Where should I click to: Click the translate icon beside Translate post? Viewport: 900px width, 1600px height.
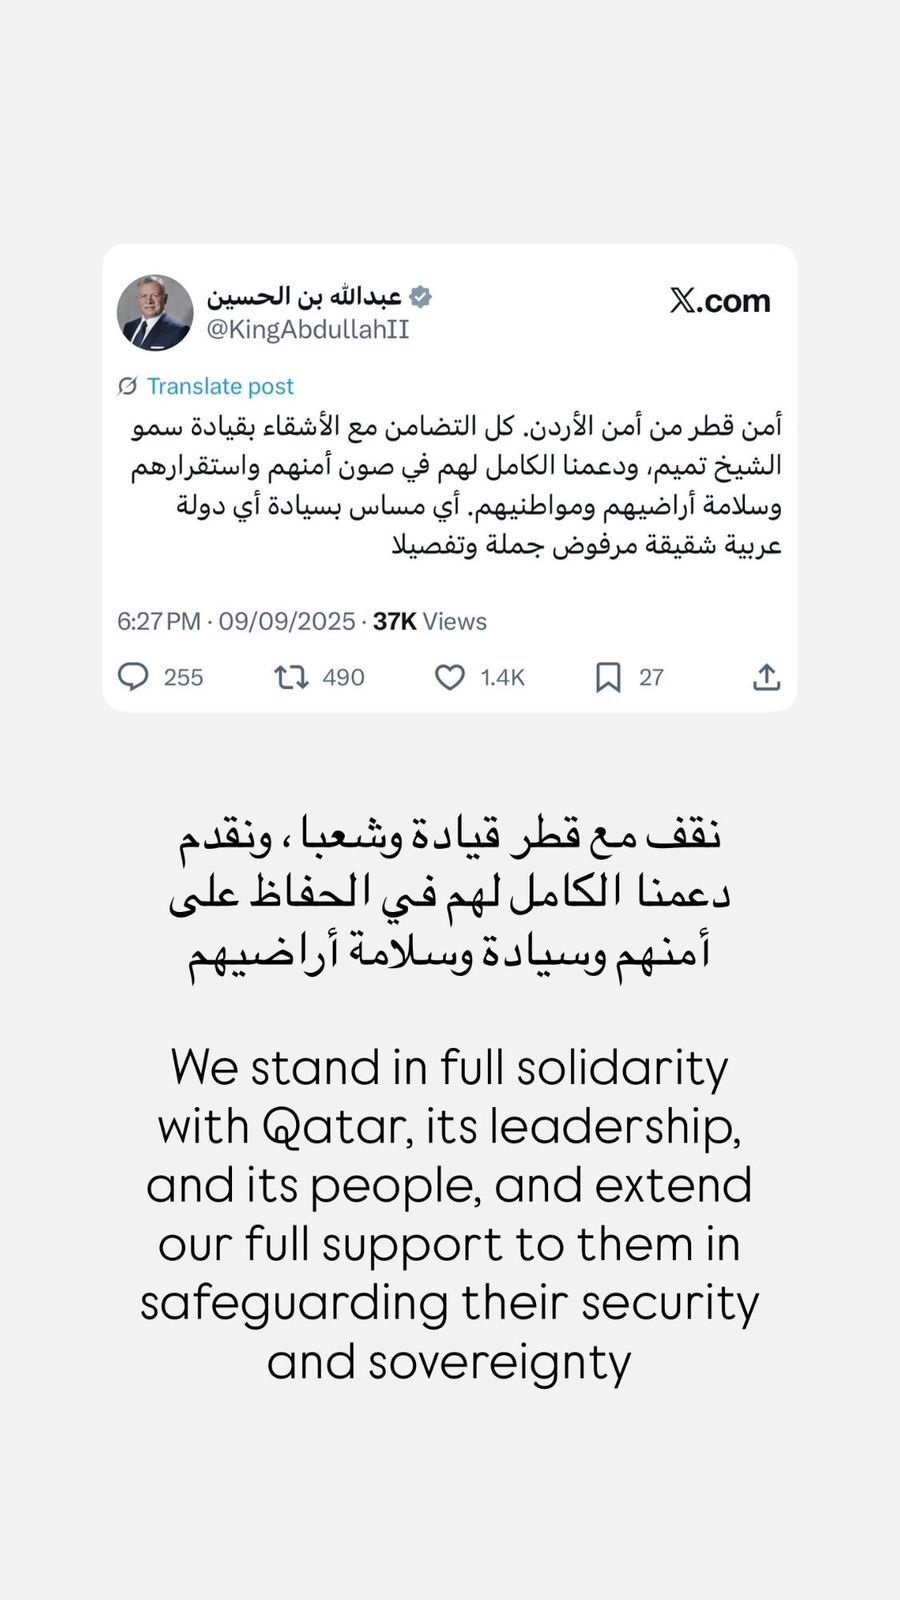tap(127, 386)
